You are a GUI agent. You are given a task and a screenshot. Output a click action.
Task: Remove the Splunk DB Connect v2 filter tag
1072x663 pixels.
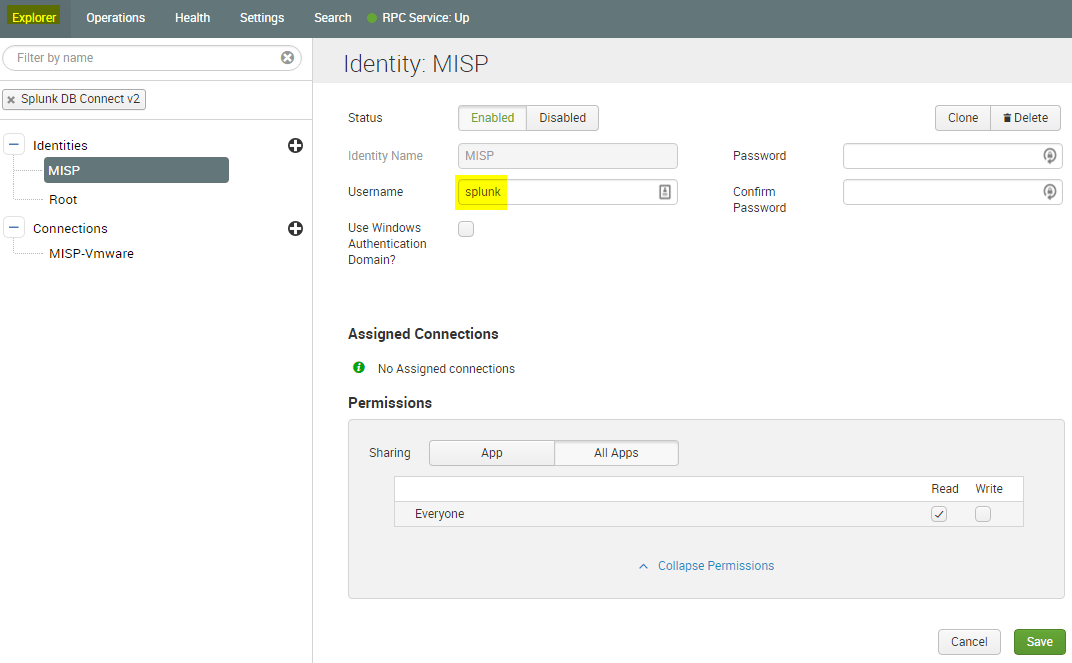(x=11, y=100)
